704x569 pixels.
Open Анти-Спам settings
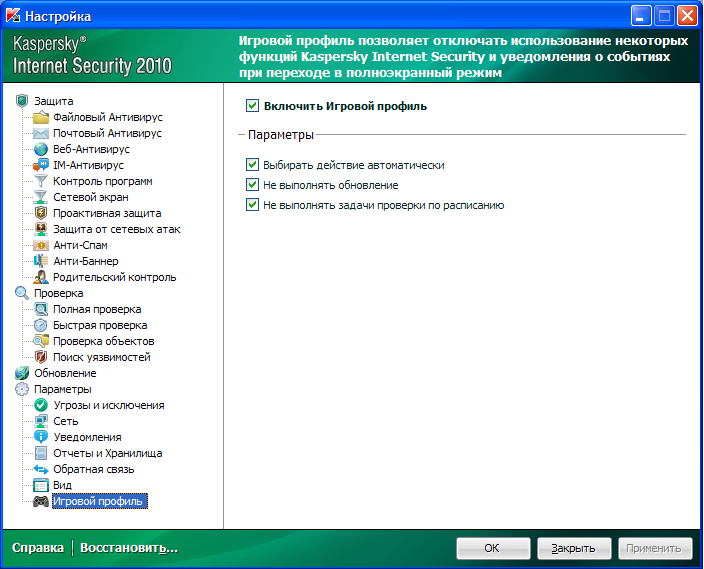pos(80,245)
